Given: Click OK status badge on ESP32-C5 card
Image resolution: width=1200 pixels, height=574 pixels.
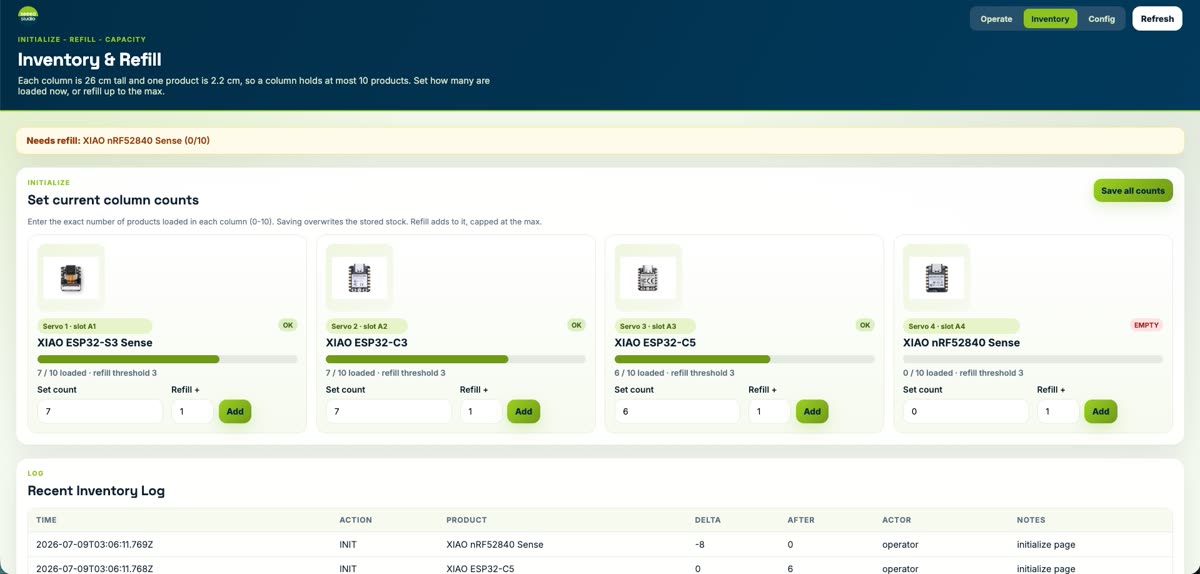Looking at the screenshot, I should click(x=864, y=325).
